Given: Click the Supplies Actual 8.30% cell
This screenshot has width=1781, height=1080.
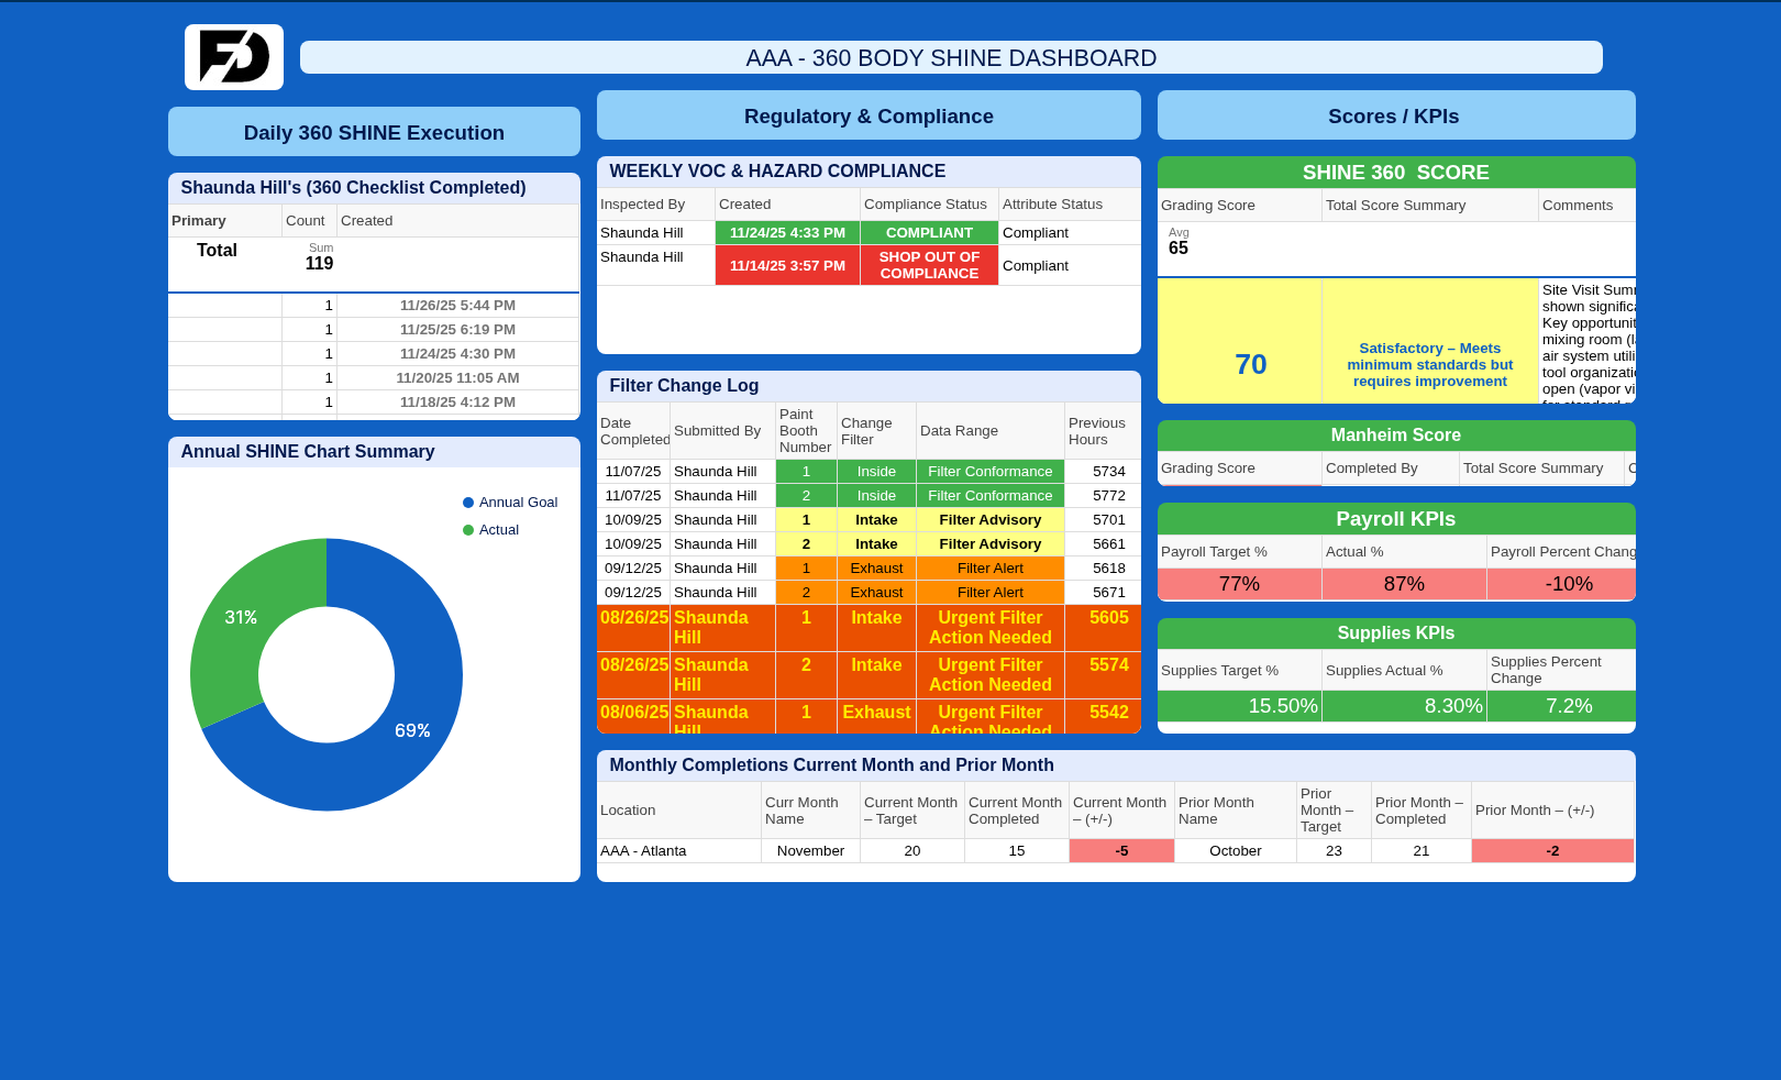Looking at the screenshot, I should pos(1403,706).
